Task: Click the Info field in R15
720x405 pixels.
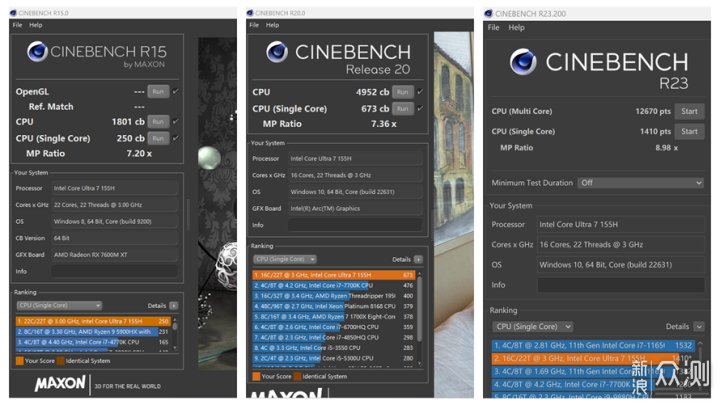Action: click(115, 271)
